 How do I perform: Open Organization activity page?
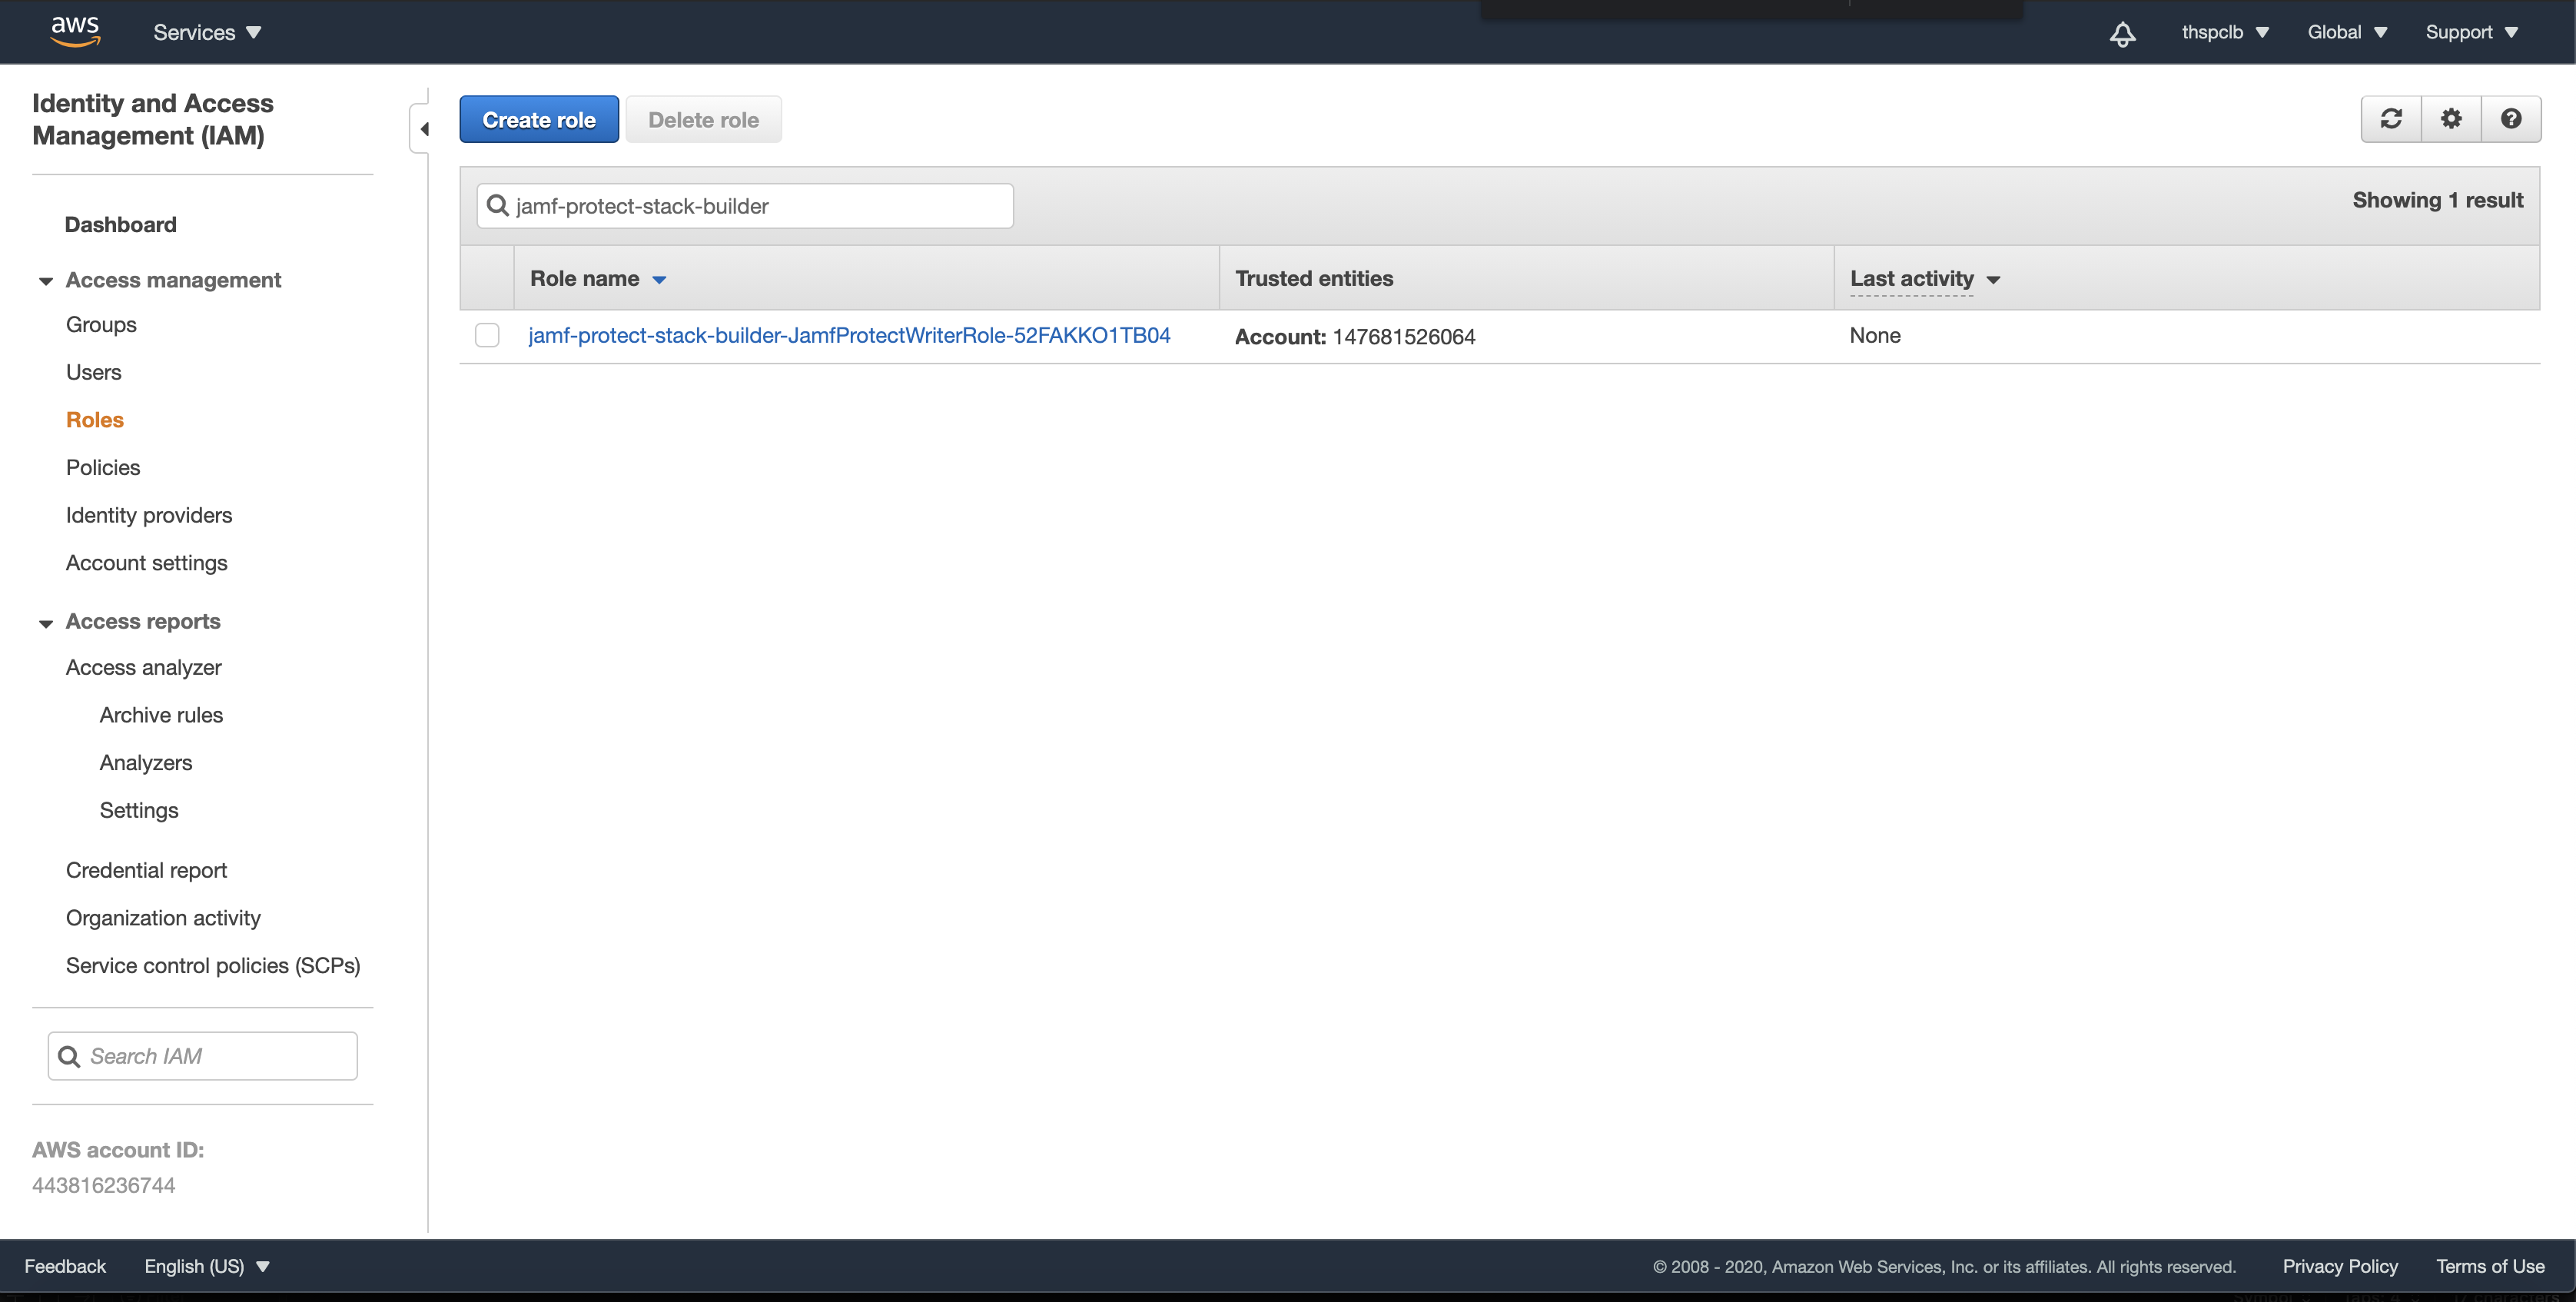pyautogui.click(x=163, y=918)
